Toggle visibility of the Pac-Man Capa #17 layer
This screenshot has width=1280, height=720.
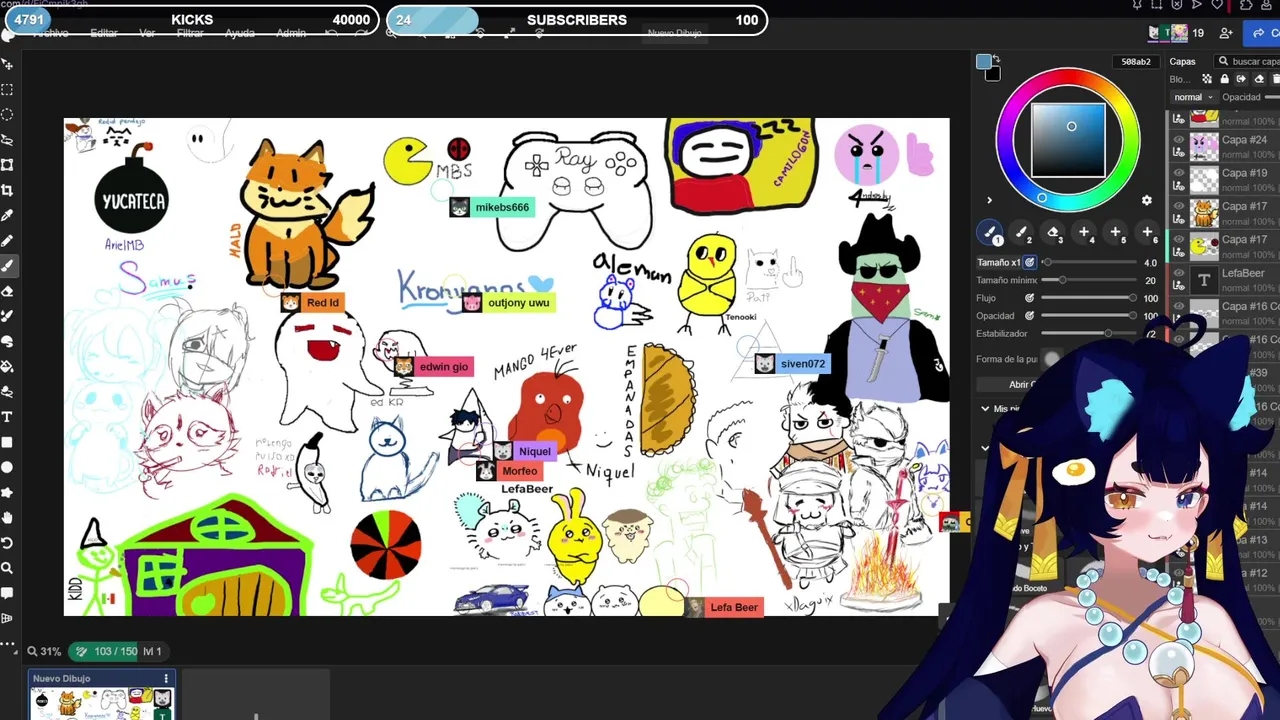tap(1179, 239)
